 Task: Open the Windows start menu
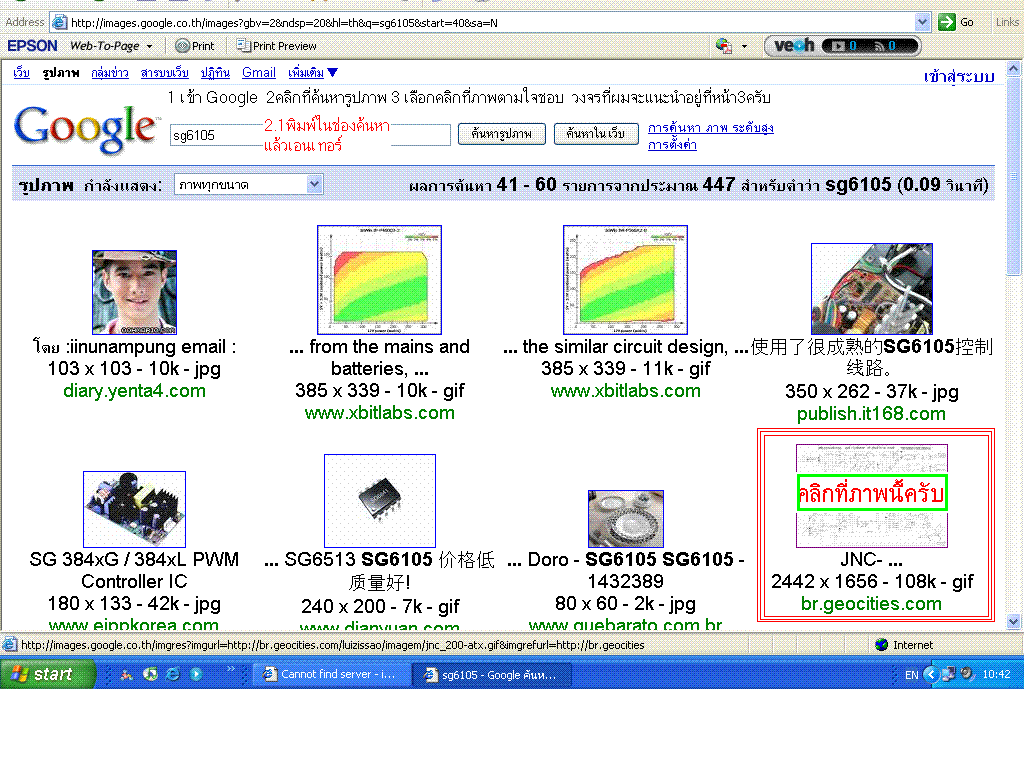click(48, 674)
